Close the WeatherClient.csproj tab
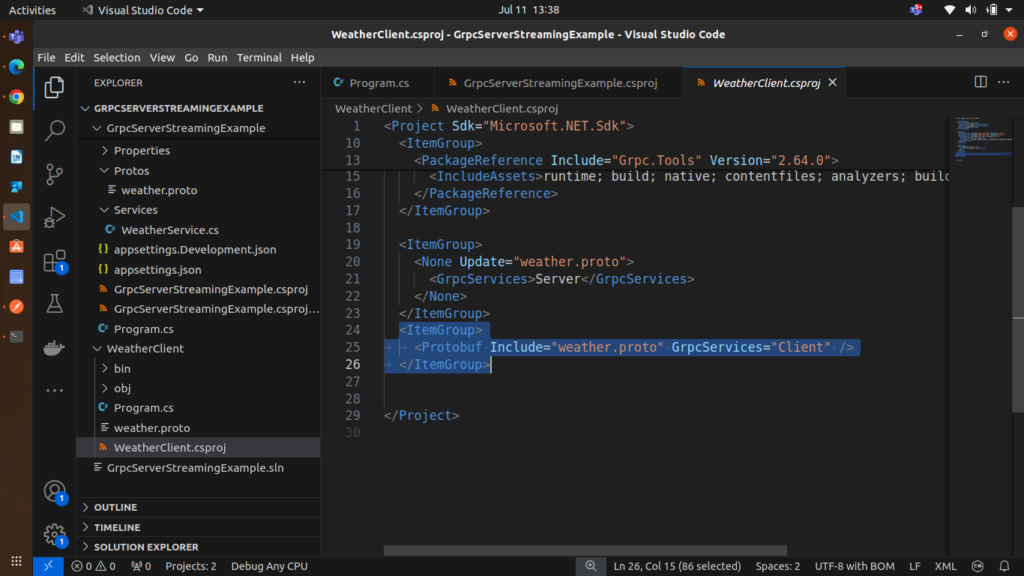 point(831,83)
